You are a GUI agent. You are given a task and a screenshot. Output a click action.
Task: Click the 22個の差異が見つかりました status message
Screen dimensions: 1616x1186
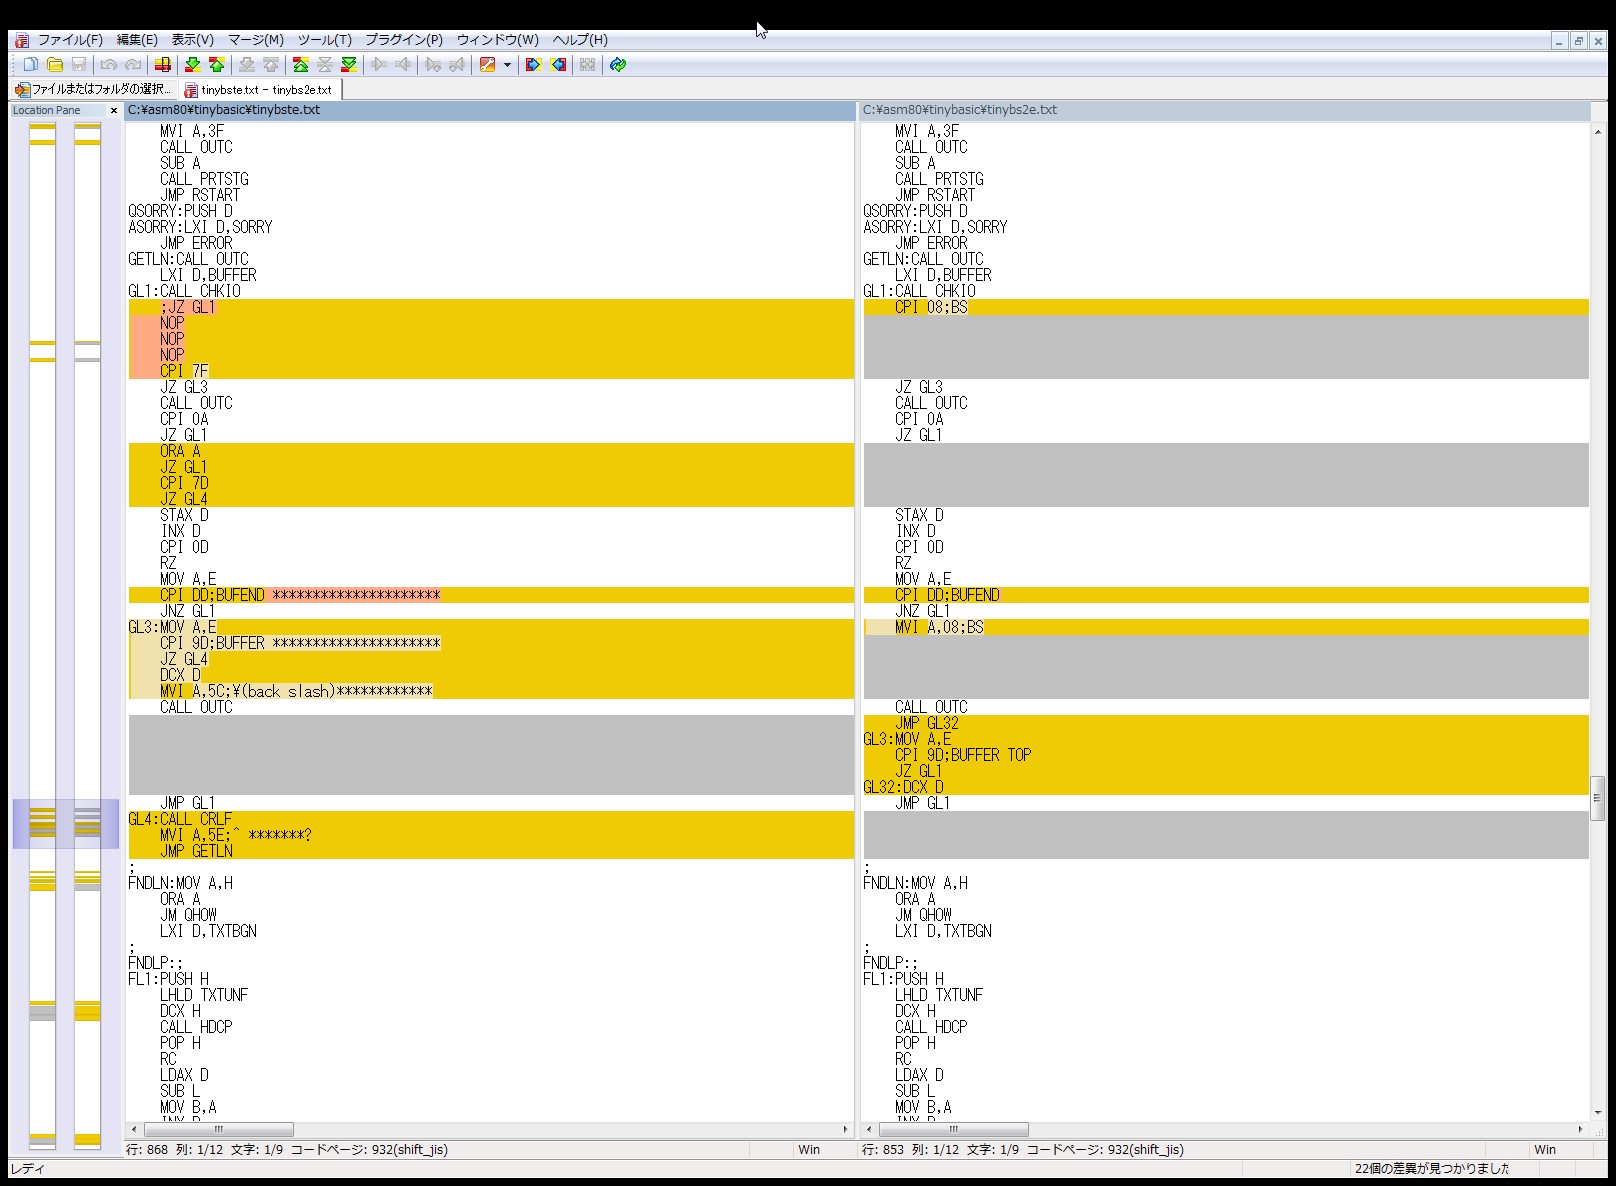pos(1432,1168)
